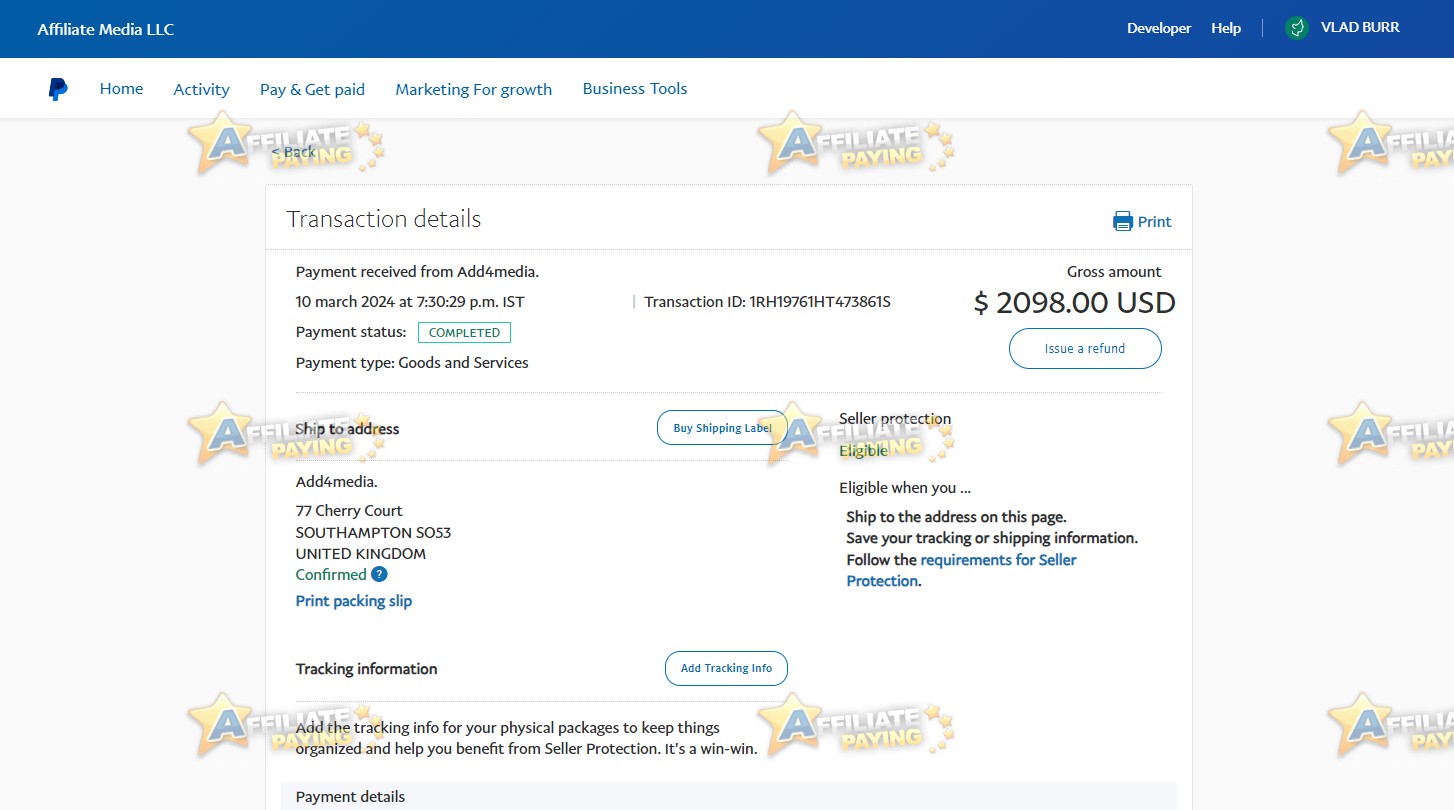Click the VLAD BURR profile avatar
Image resolution: width=1454 pixels, height=810 pixels.
click(1297, 28)
